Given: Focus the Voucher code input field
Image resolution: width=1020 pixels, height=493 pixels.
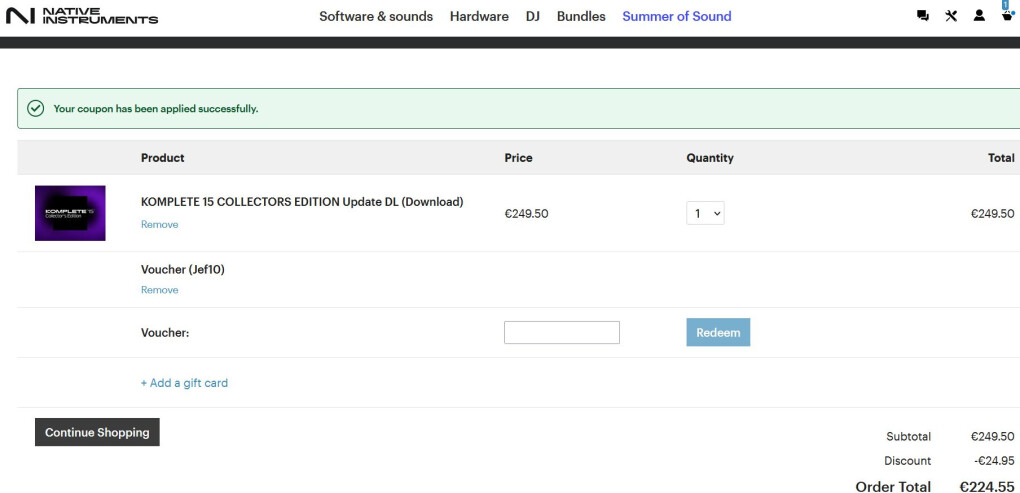Looking at the screenshot, I should [562, 332].
